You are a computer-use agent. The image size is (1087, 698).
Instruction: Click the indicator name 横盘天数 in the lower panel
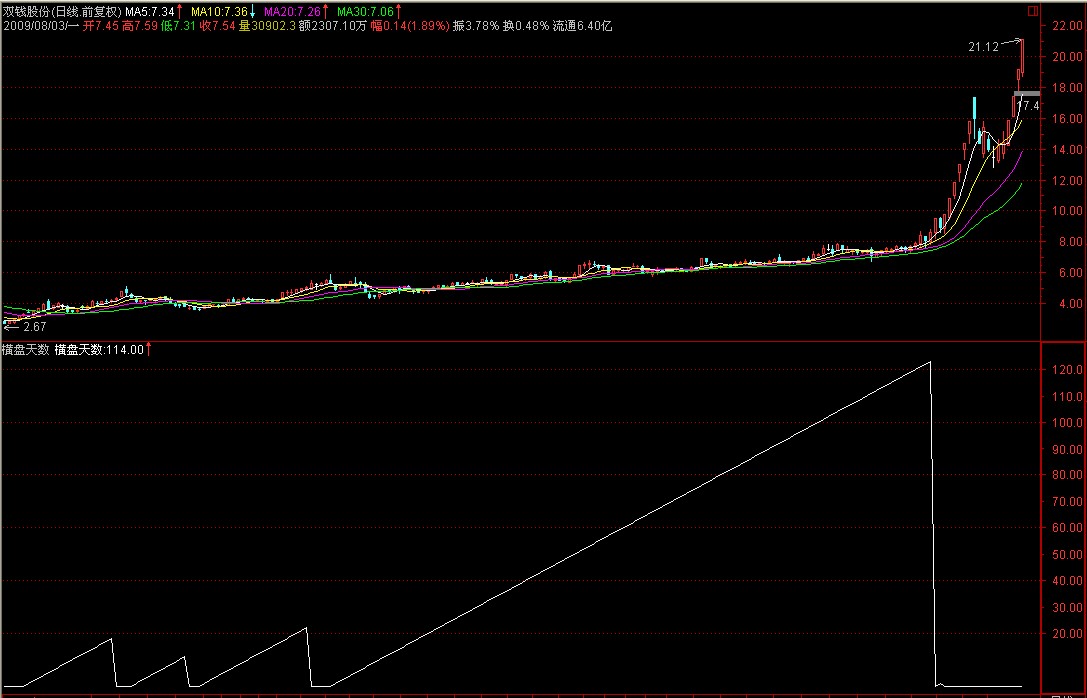26,349
